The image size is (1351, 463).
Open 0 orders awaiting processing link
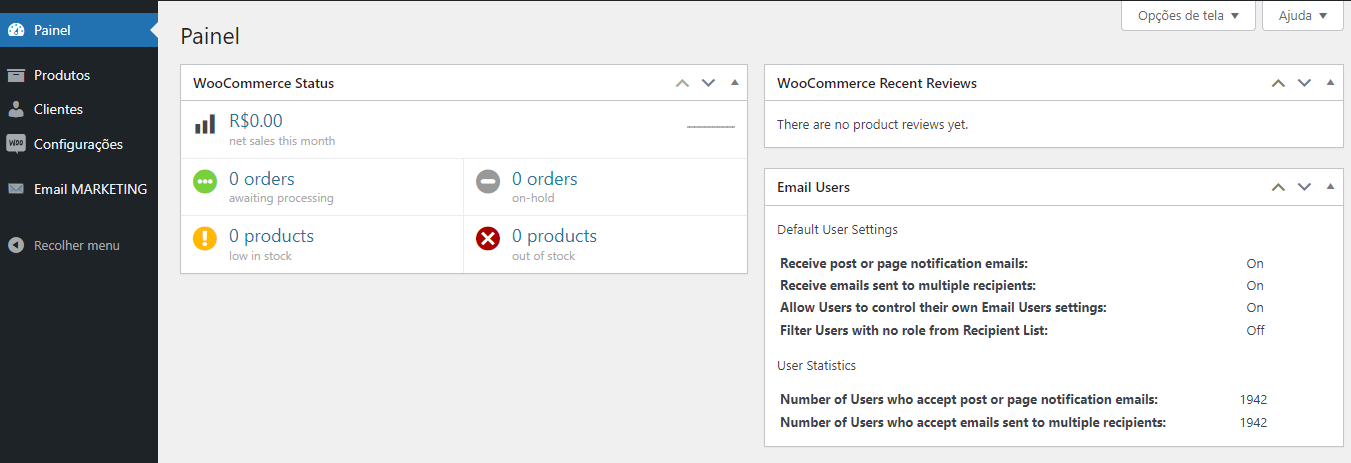pos(262,179)
